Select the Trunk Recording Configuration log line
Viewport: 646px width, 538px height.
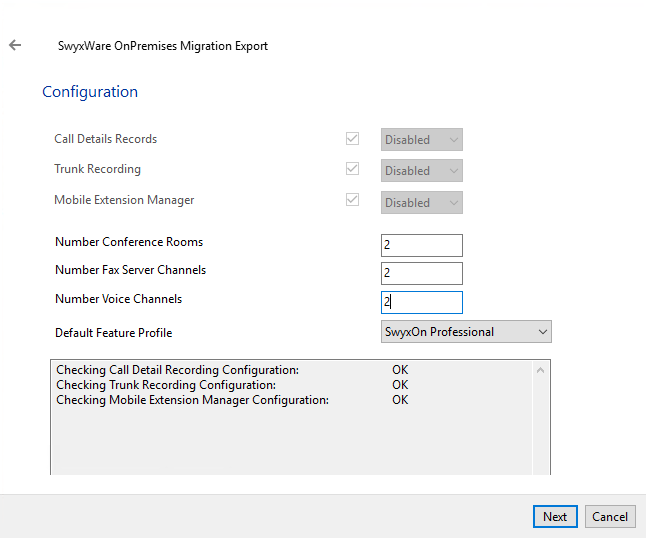tap(166, 385)
